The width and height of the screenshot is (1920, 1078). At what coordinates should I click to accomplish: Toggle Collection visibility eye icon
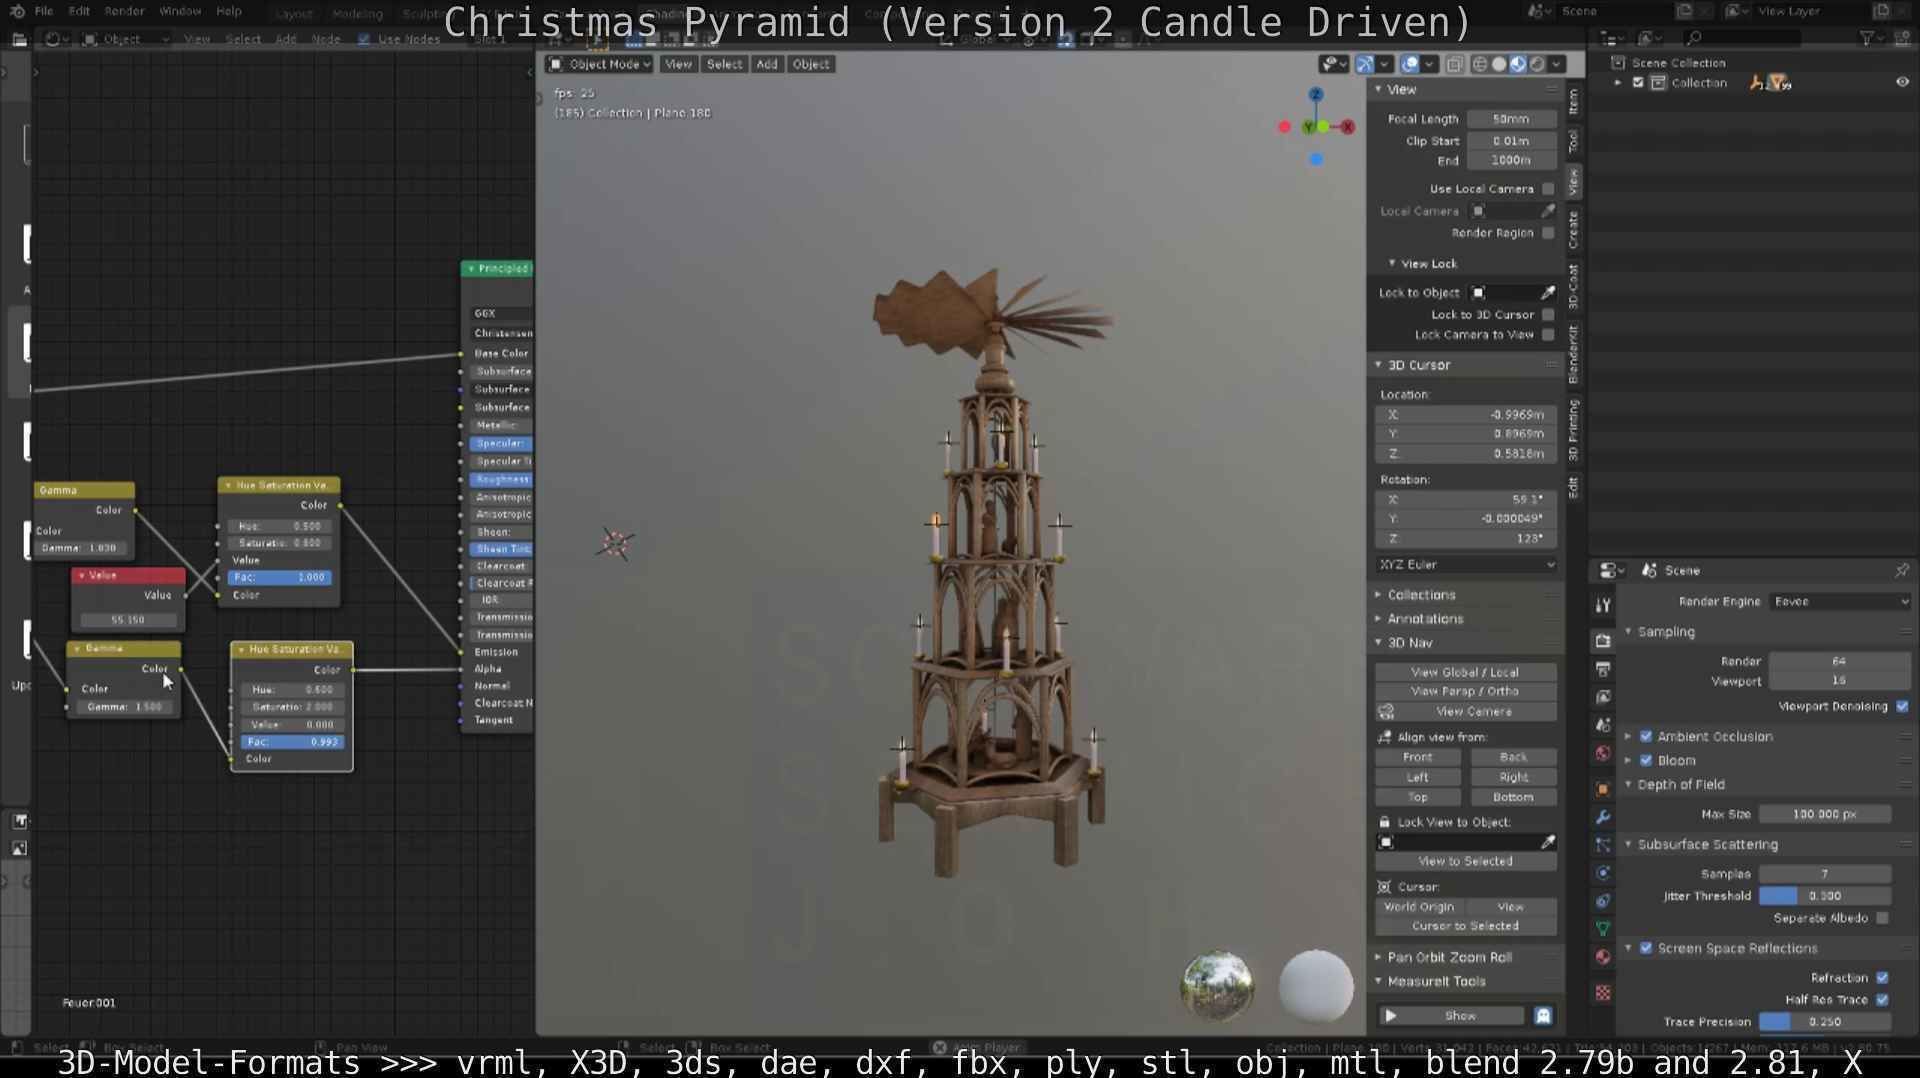tap(1902, 83)
